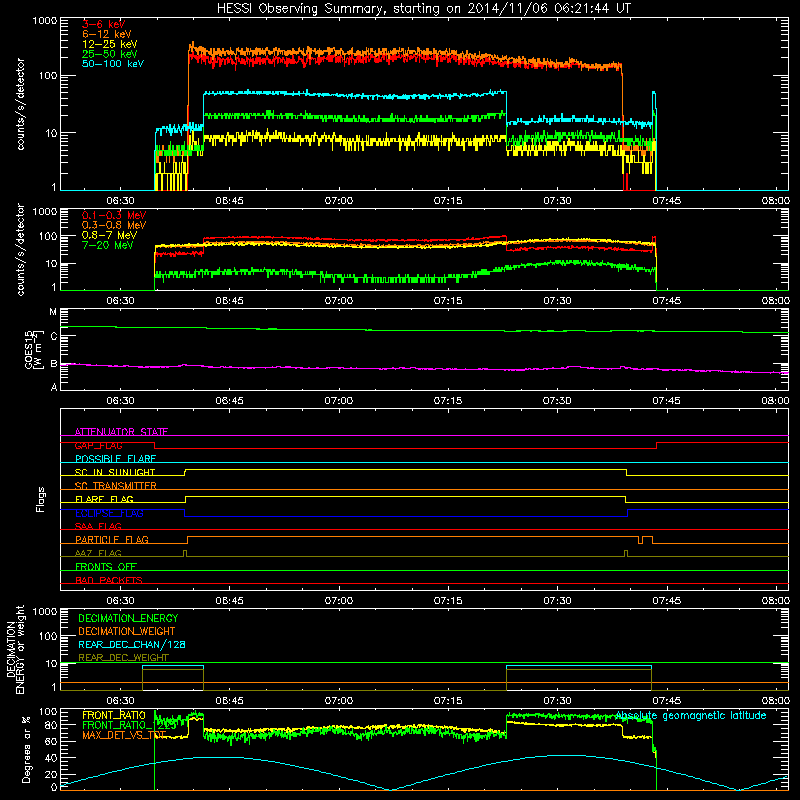Click the DECIMATION_ENERGY legend label
Viewport: 800px width, 800px height.
click(x=128, y=618)
